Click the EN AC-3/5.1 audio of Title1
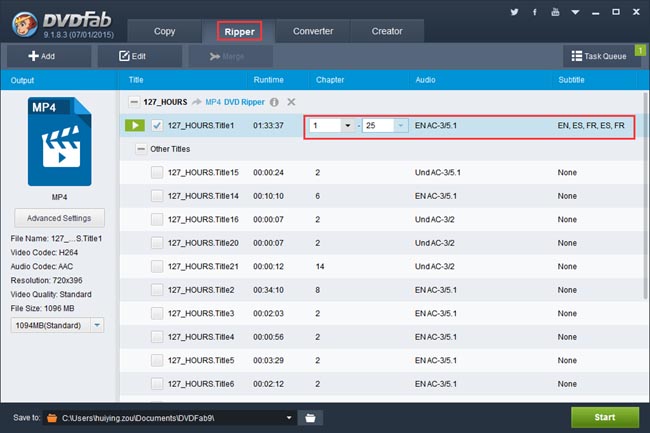Screen dimensions: 650x433 pos(436,126)
